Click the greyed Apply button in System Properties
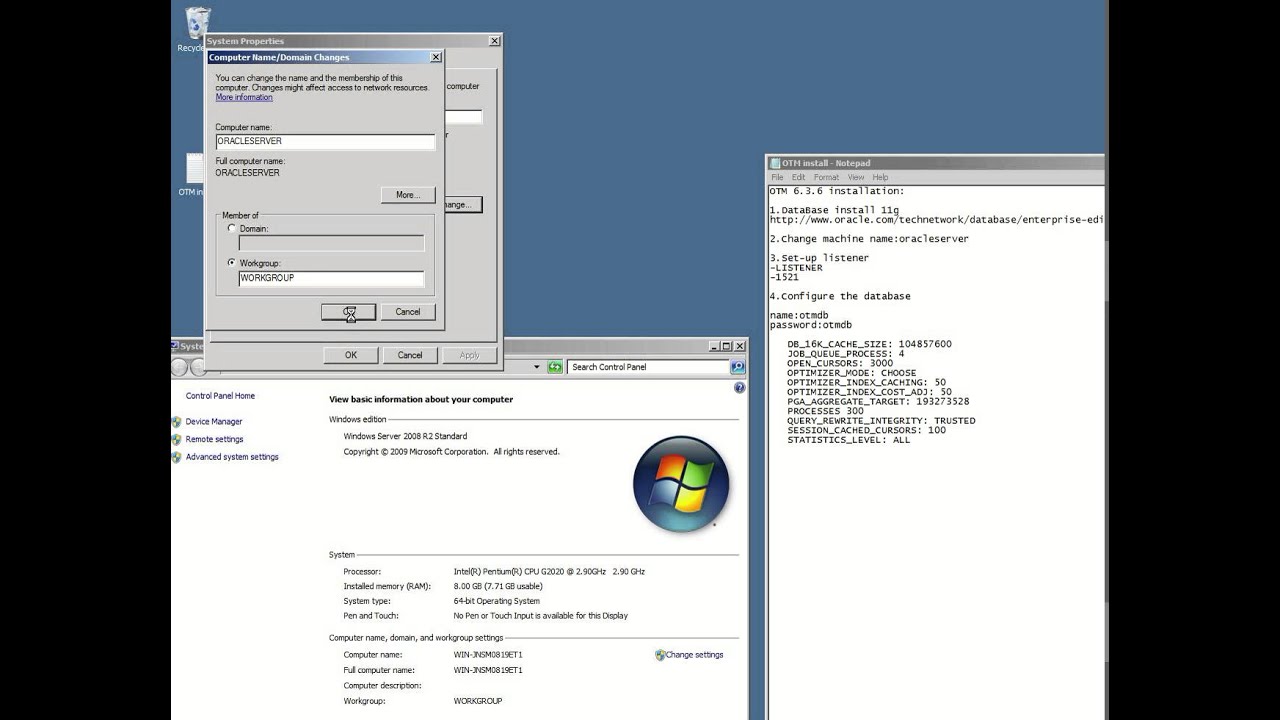Screen dimensions: 1280x720 pos(469,355)
